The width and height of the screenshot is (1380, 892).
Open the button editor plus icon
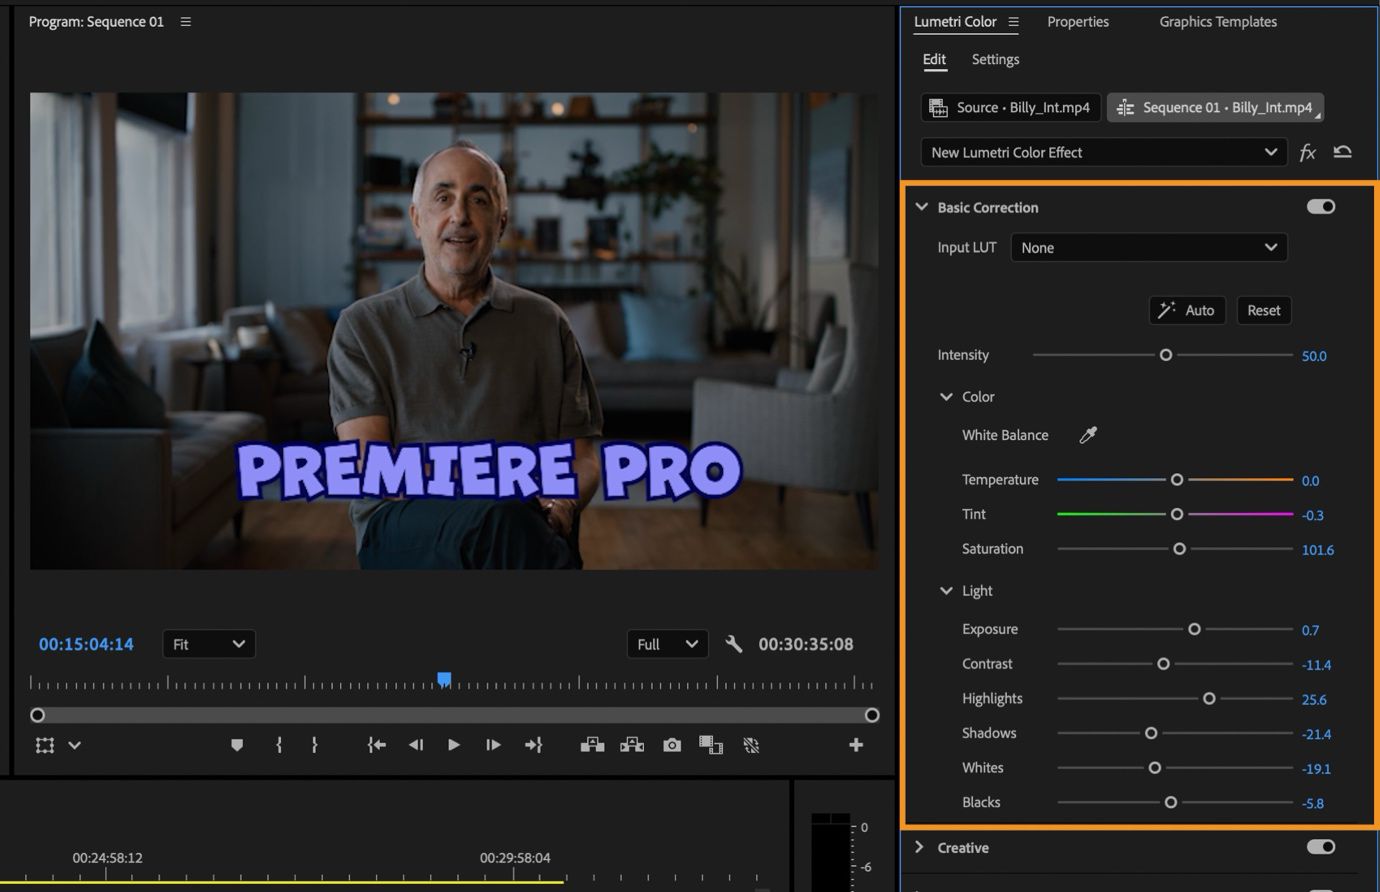[856, 745]
